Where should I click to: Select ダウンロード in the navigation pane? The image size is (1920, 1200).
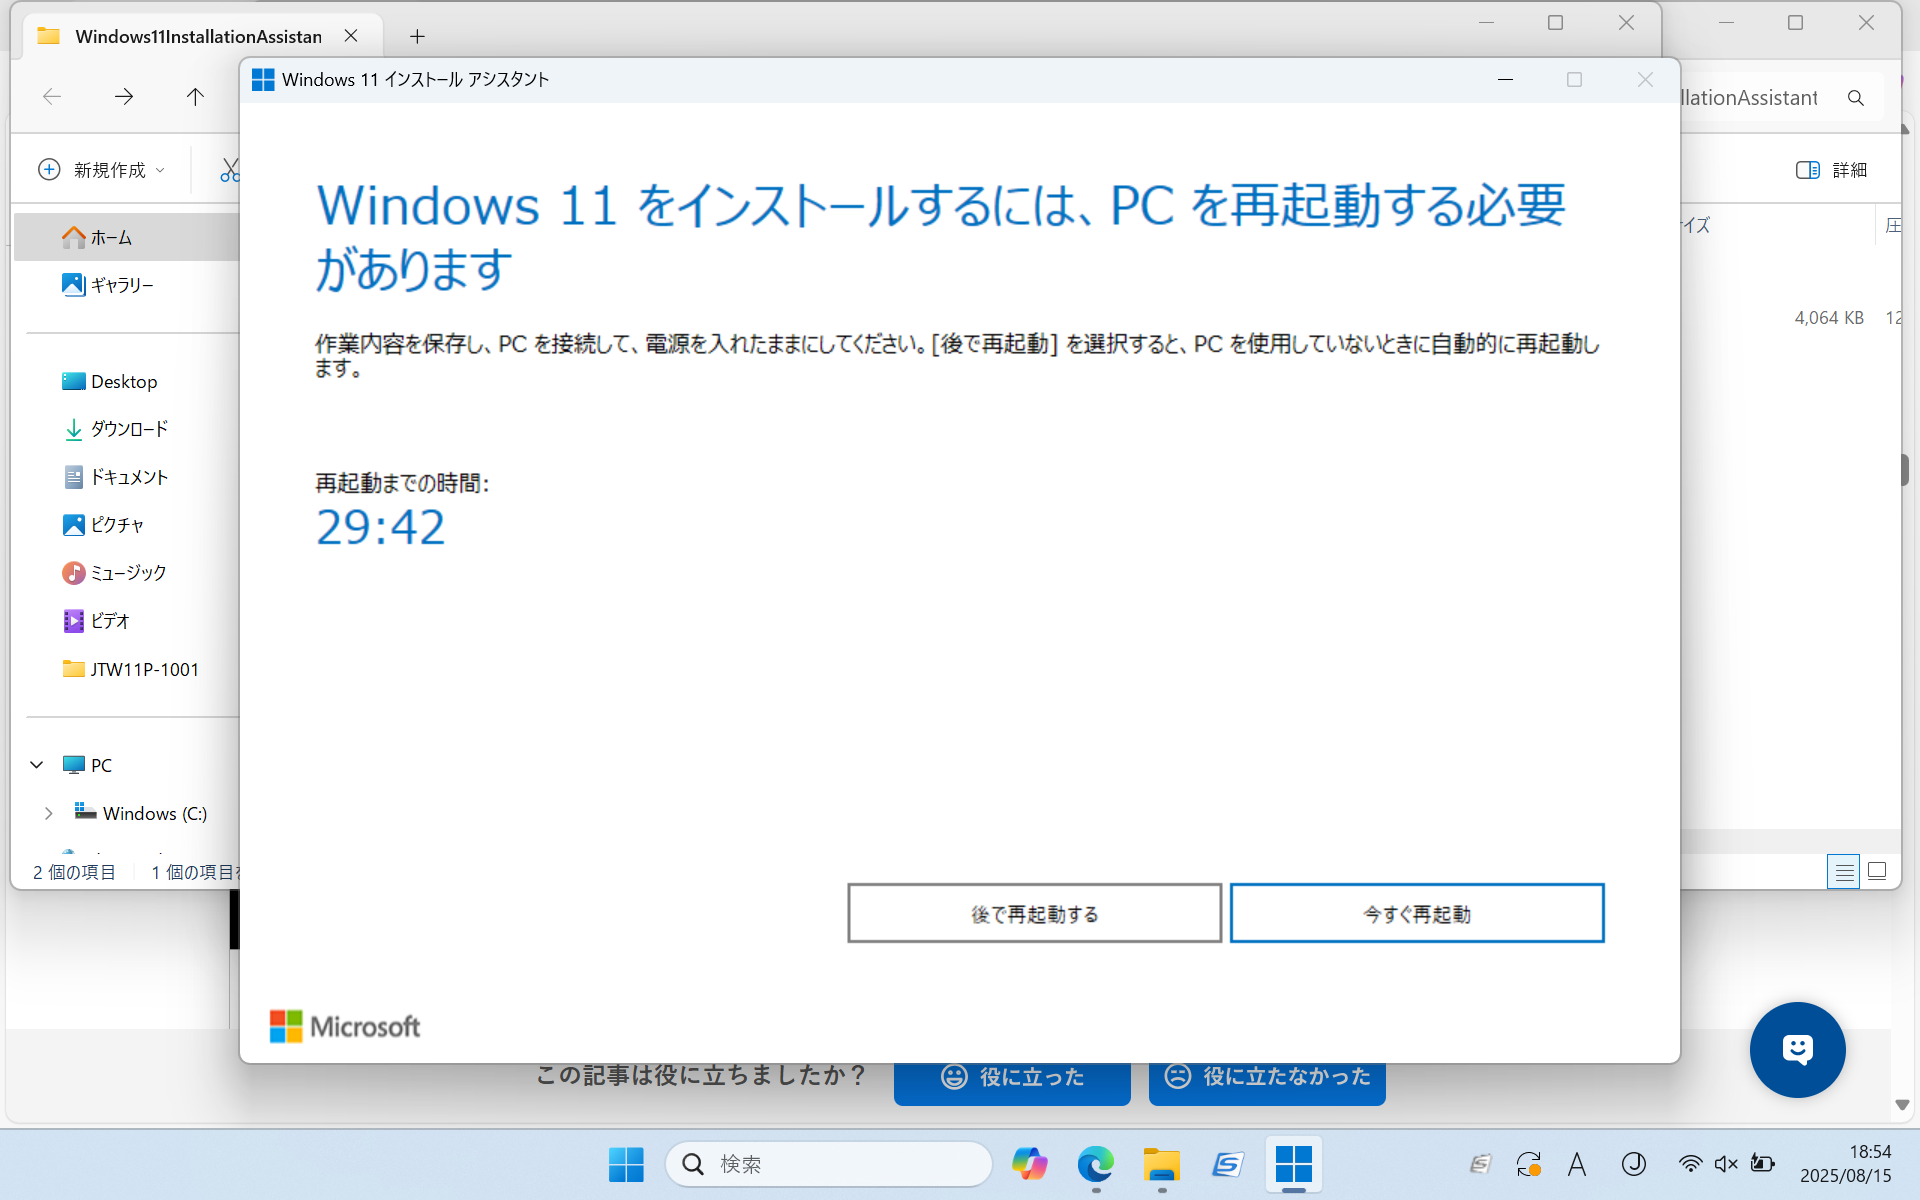[129, 429]
